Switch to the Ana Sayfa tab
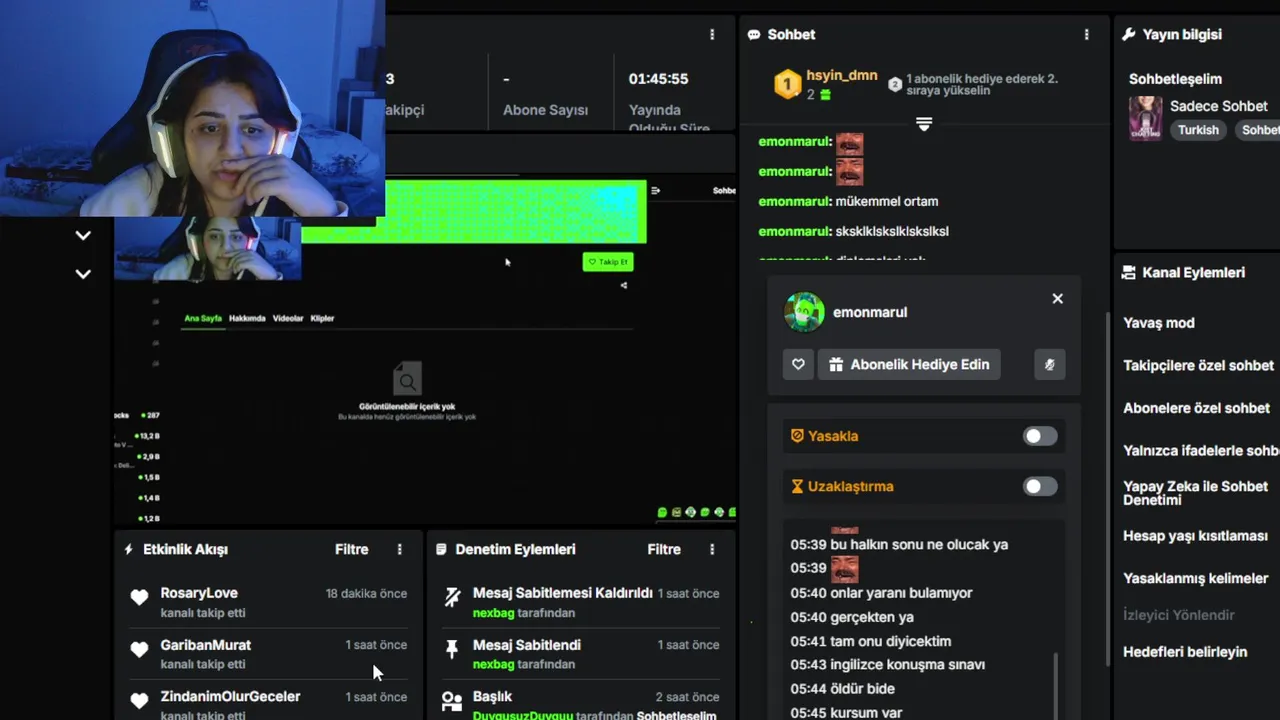 pos(203,318)
